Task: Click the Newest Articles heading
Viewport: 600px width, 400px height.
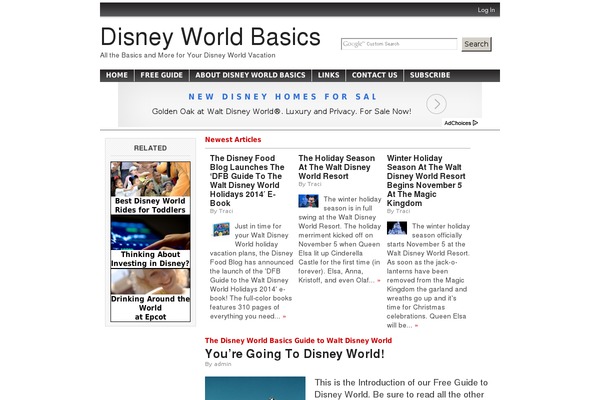Action: pyautogui.click(x=233, y=140)
